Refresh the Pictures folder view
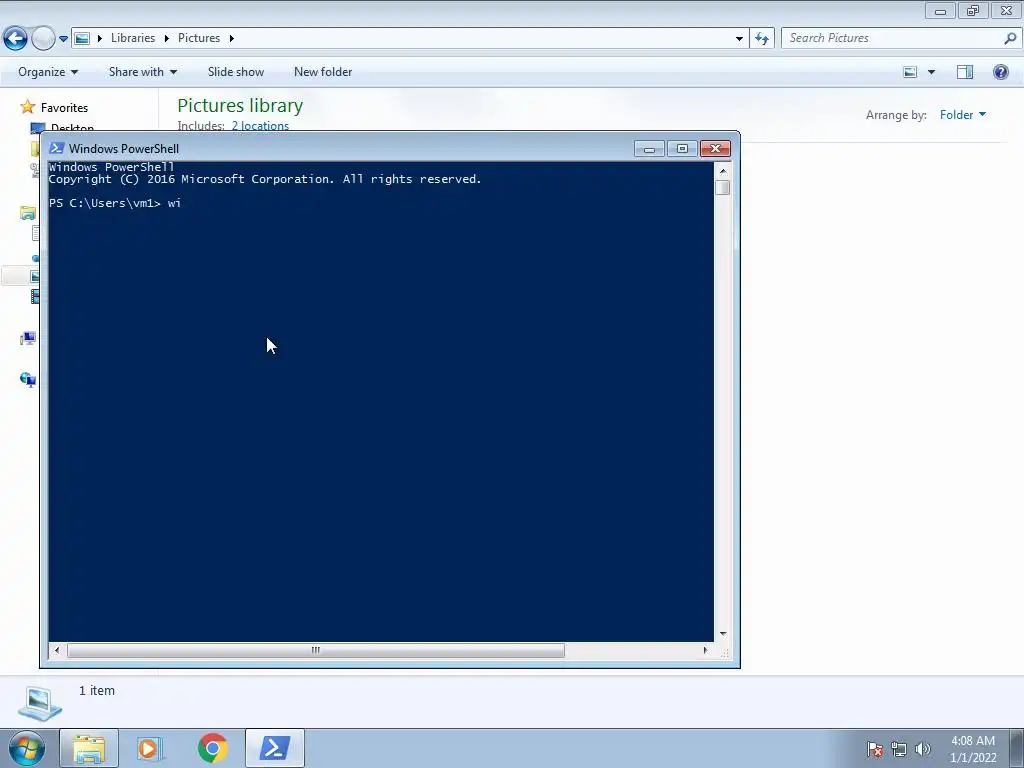Image resolution: width=1024 pixels, height=768 pixels. coord(761,39)
